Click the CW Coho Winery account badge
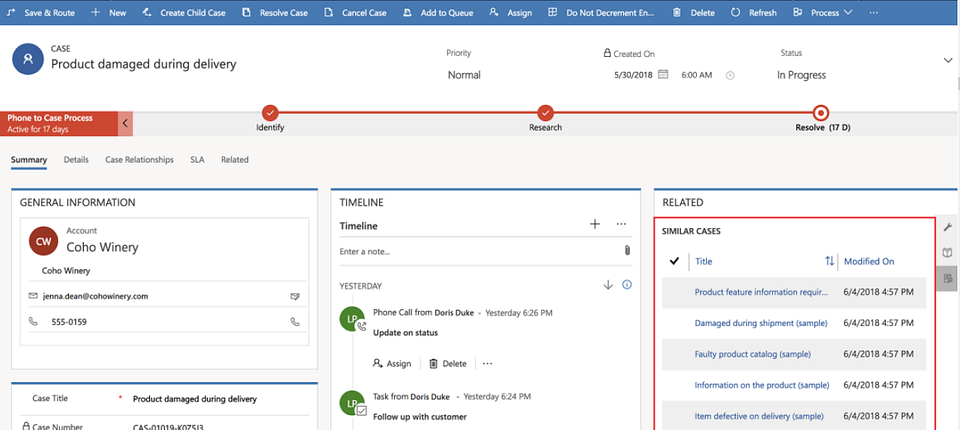 (43, 241)
